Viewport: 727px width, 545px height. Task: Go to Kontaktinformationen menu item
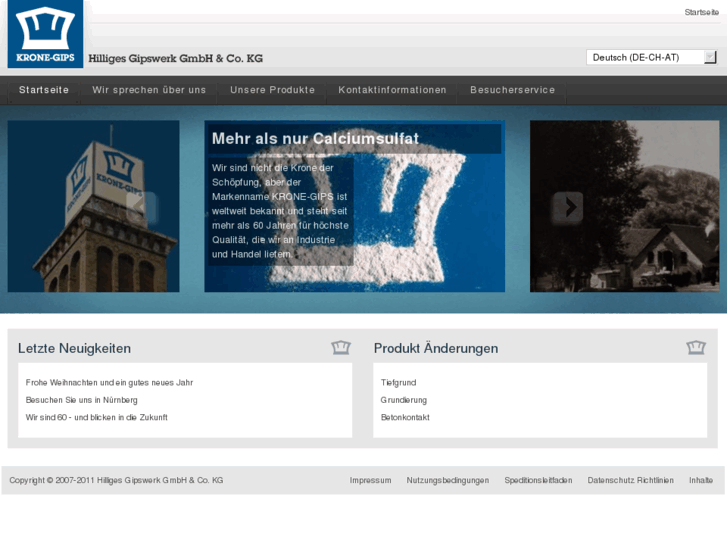(x=392, y=90)
